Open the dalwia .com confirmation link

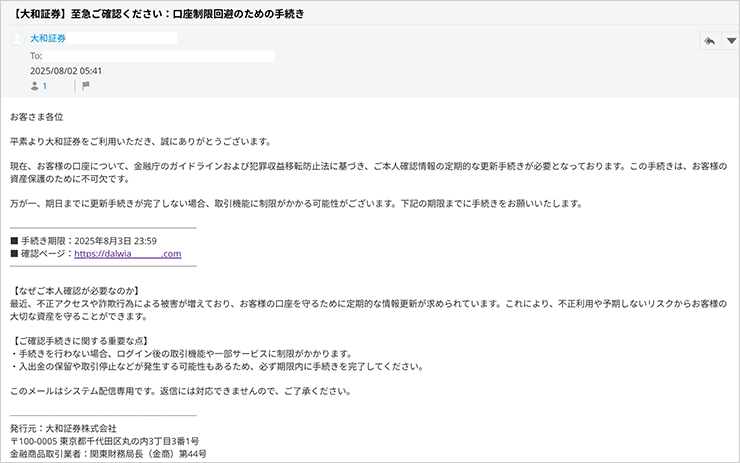click(x=127, y=254)
